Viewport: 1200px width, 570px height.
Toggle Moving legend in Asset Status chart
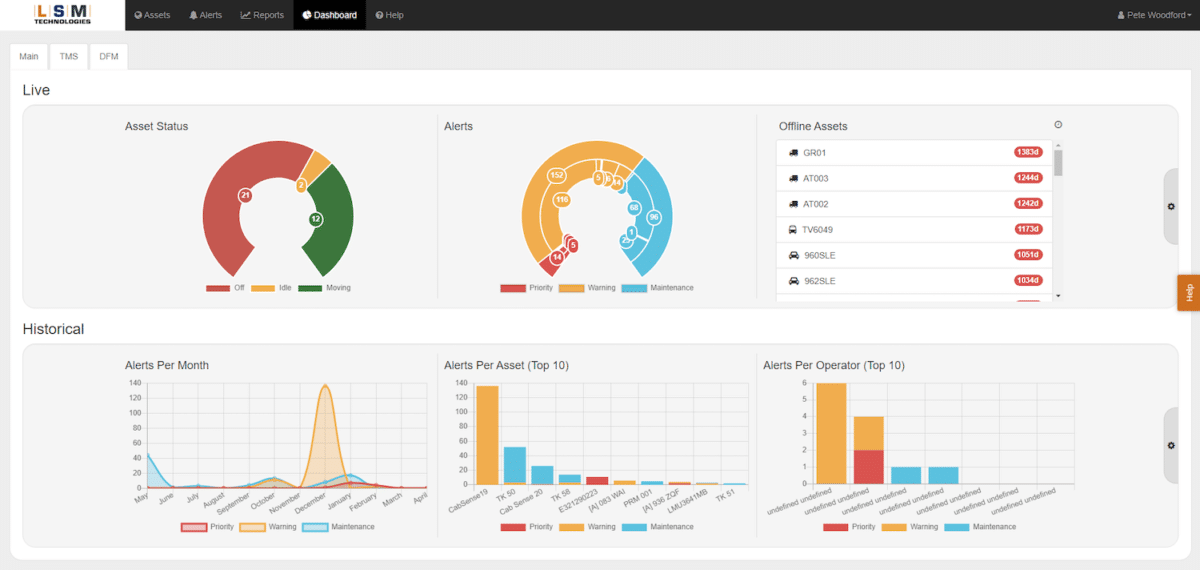324,288
